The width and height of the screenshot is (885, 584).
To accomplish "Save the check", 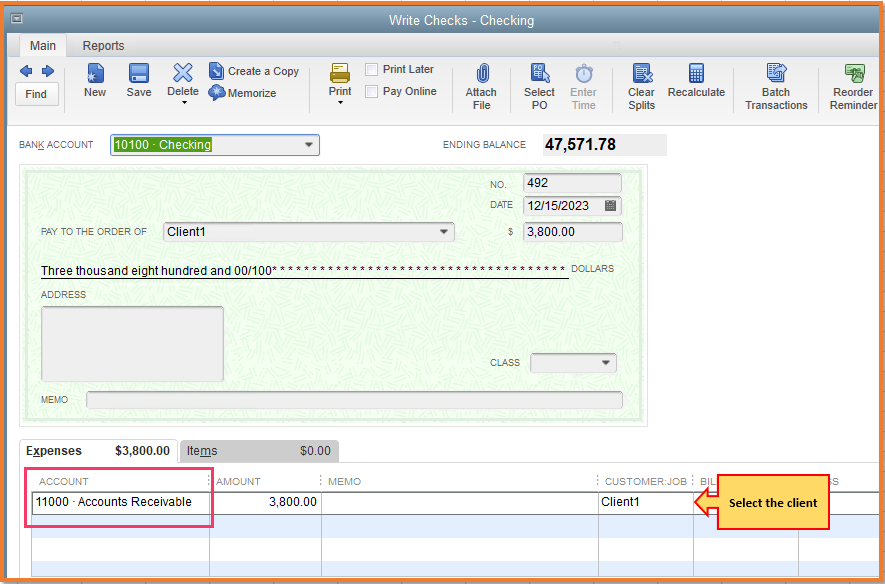I will click(x=139, y=80).
